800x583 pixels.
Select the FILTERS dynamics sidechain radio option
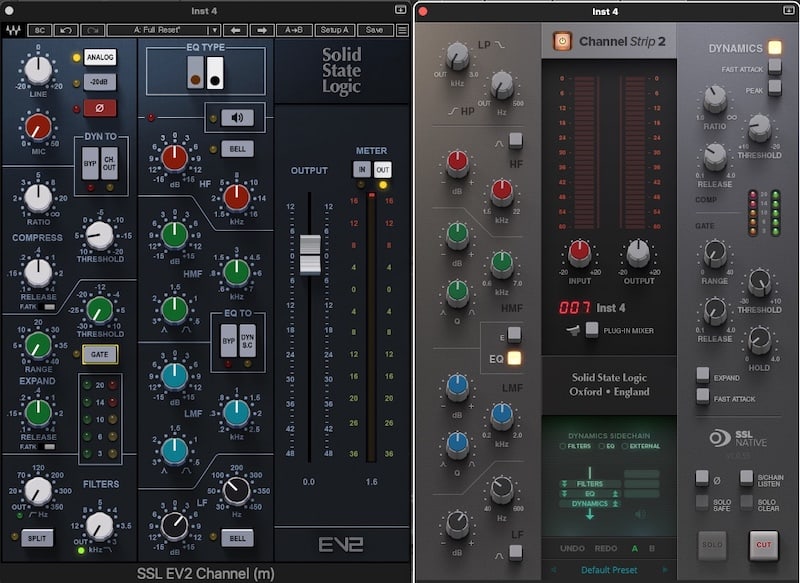coord(576,446)
